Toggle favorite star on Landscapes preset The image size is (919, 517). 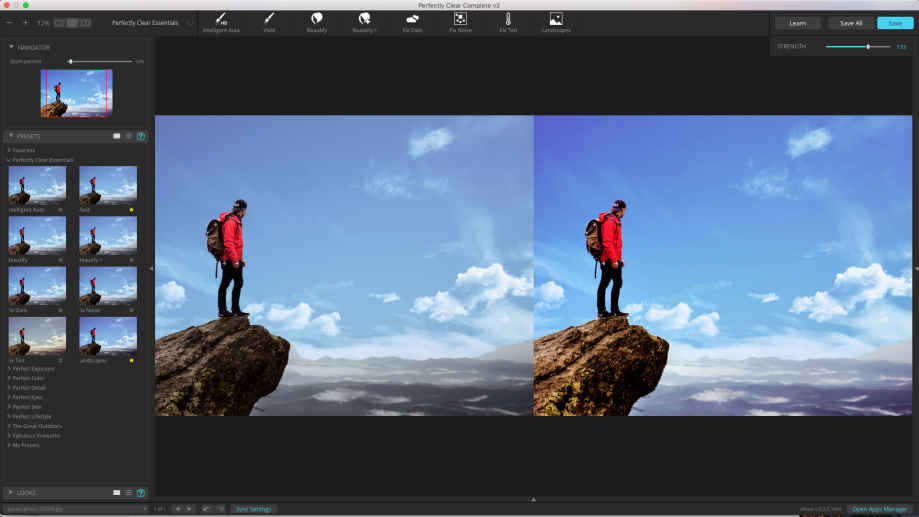tap(131, 359)
